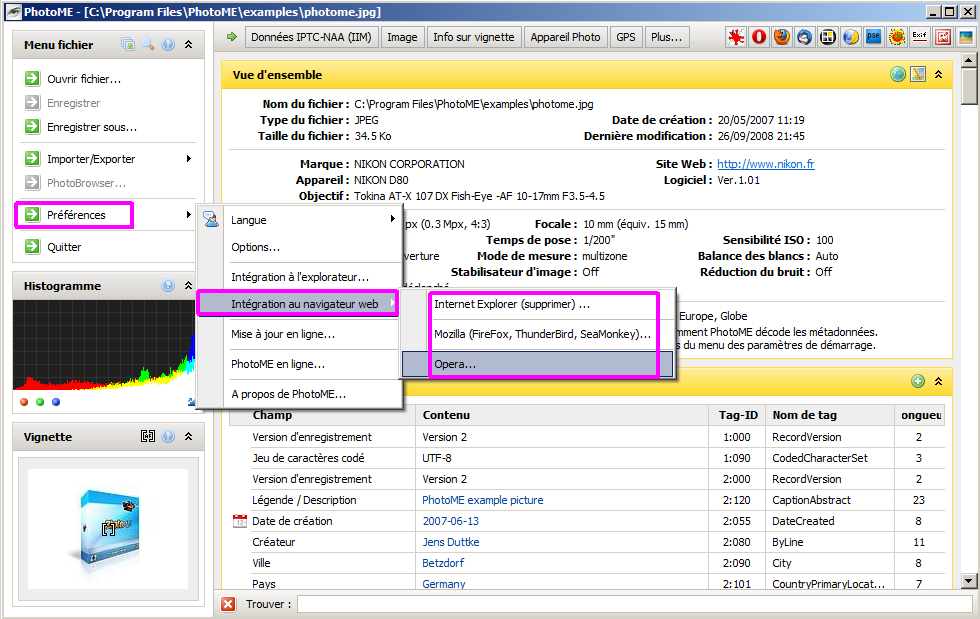Click the Trouver search field
Viewport: 980px width, 619px height.
click(634, 604)
